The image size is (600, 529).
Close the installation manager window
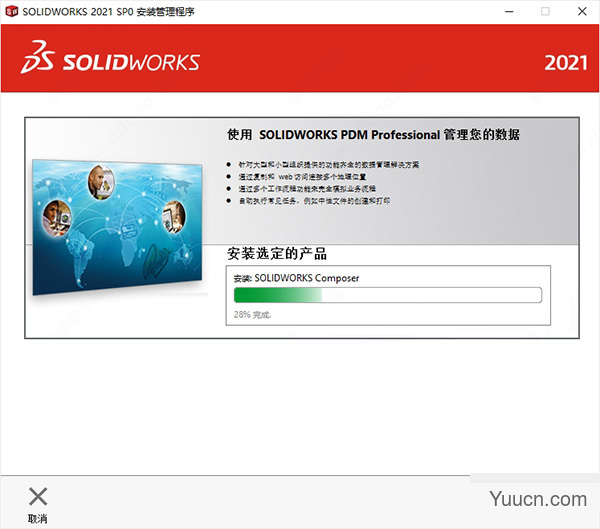coord(582,11)
